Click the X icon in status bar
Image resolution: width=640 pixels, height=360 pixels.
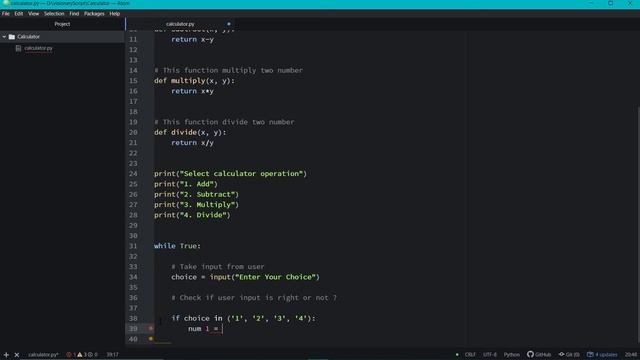17,355
